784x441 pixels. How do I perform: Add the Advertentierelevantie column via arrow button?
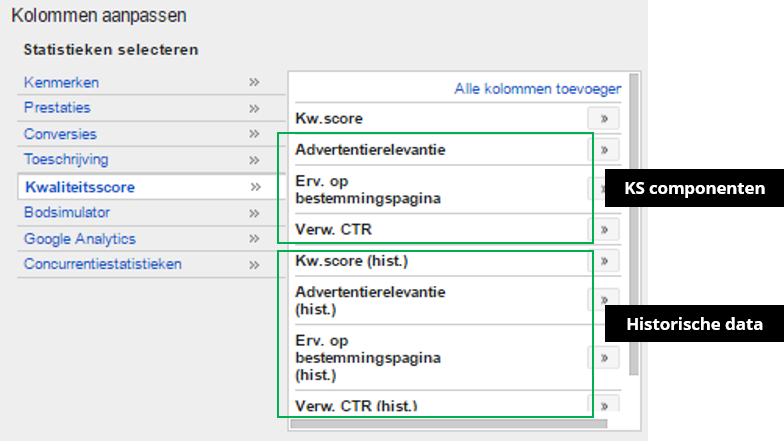(603, 151)
